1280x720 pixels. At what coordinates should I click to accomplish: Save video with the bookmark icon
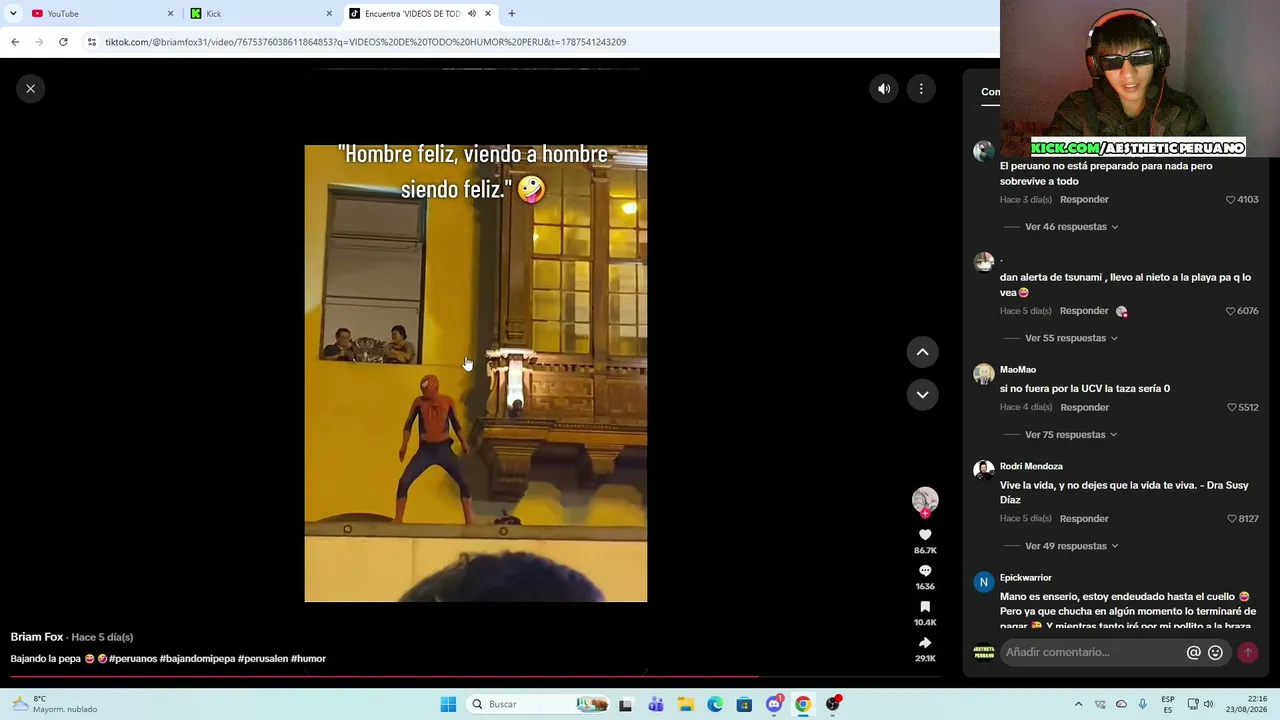point(925,607)
